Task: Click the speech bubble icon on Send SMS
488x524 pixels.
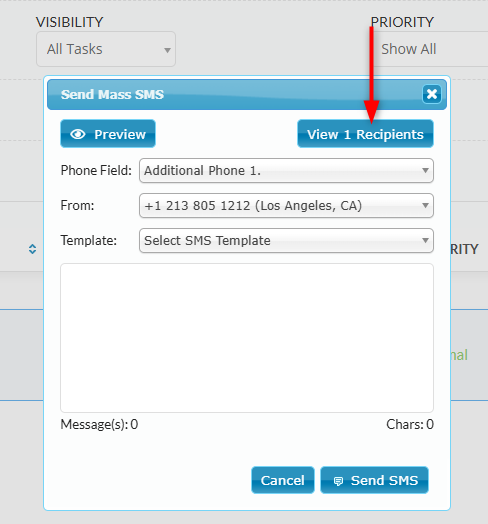Action: pos(338,481)
